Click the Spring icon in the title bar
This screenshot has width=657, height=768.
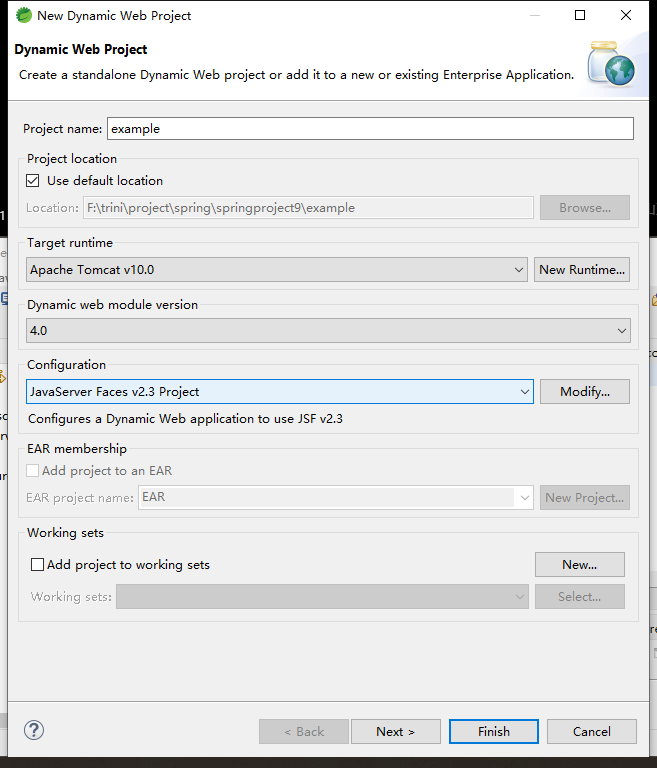click(23, 15)
